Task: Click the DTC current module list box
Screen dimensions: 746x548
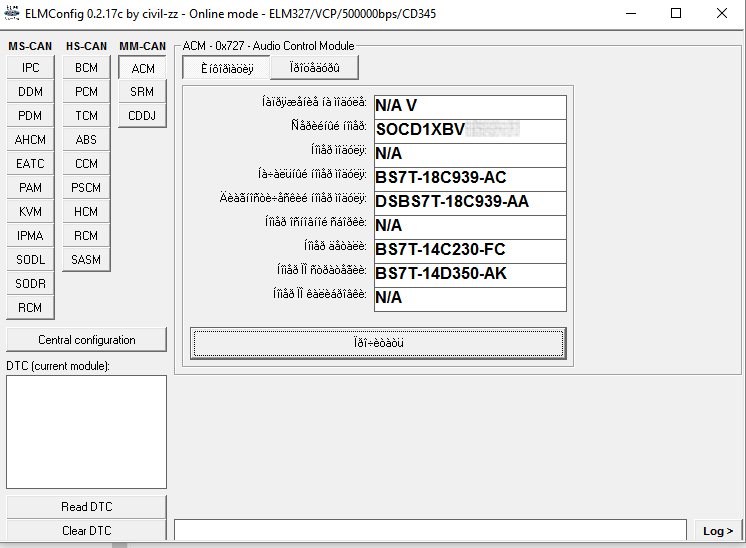Action: [x=86, y=432]
